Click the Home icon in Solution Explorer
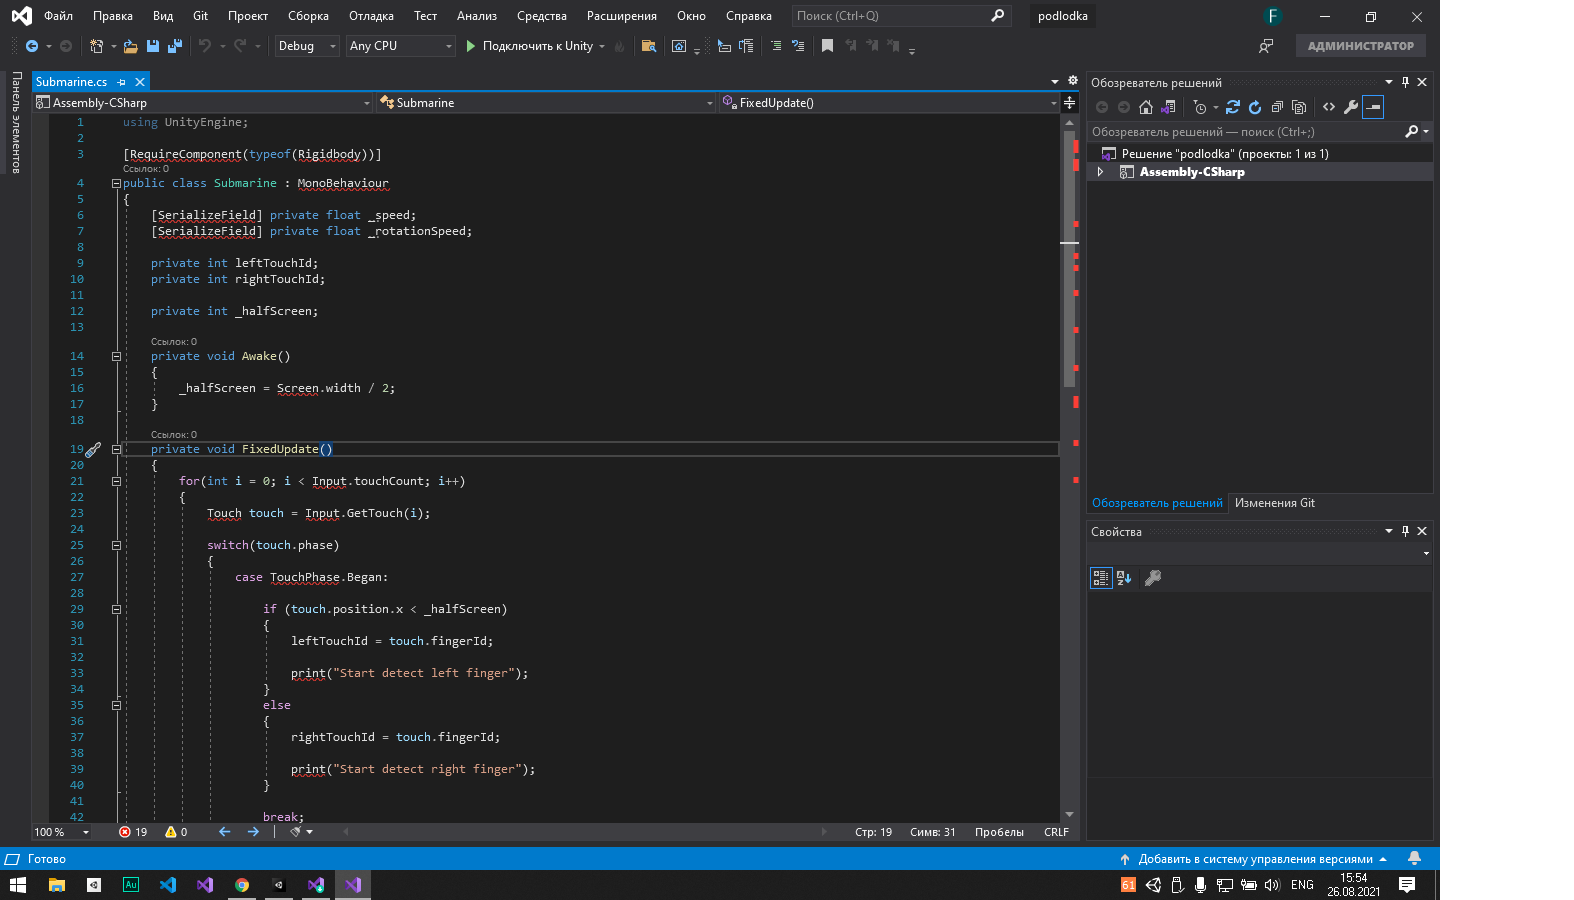The width and height of the screenshot is (1574, 900). 1146,107
